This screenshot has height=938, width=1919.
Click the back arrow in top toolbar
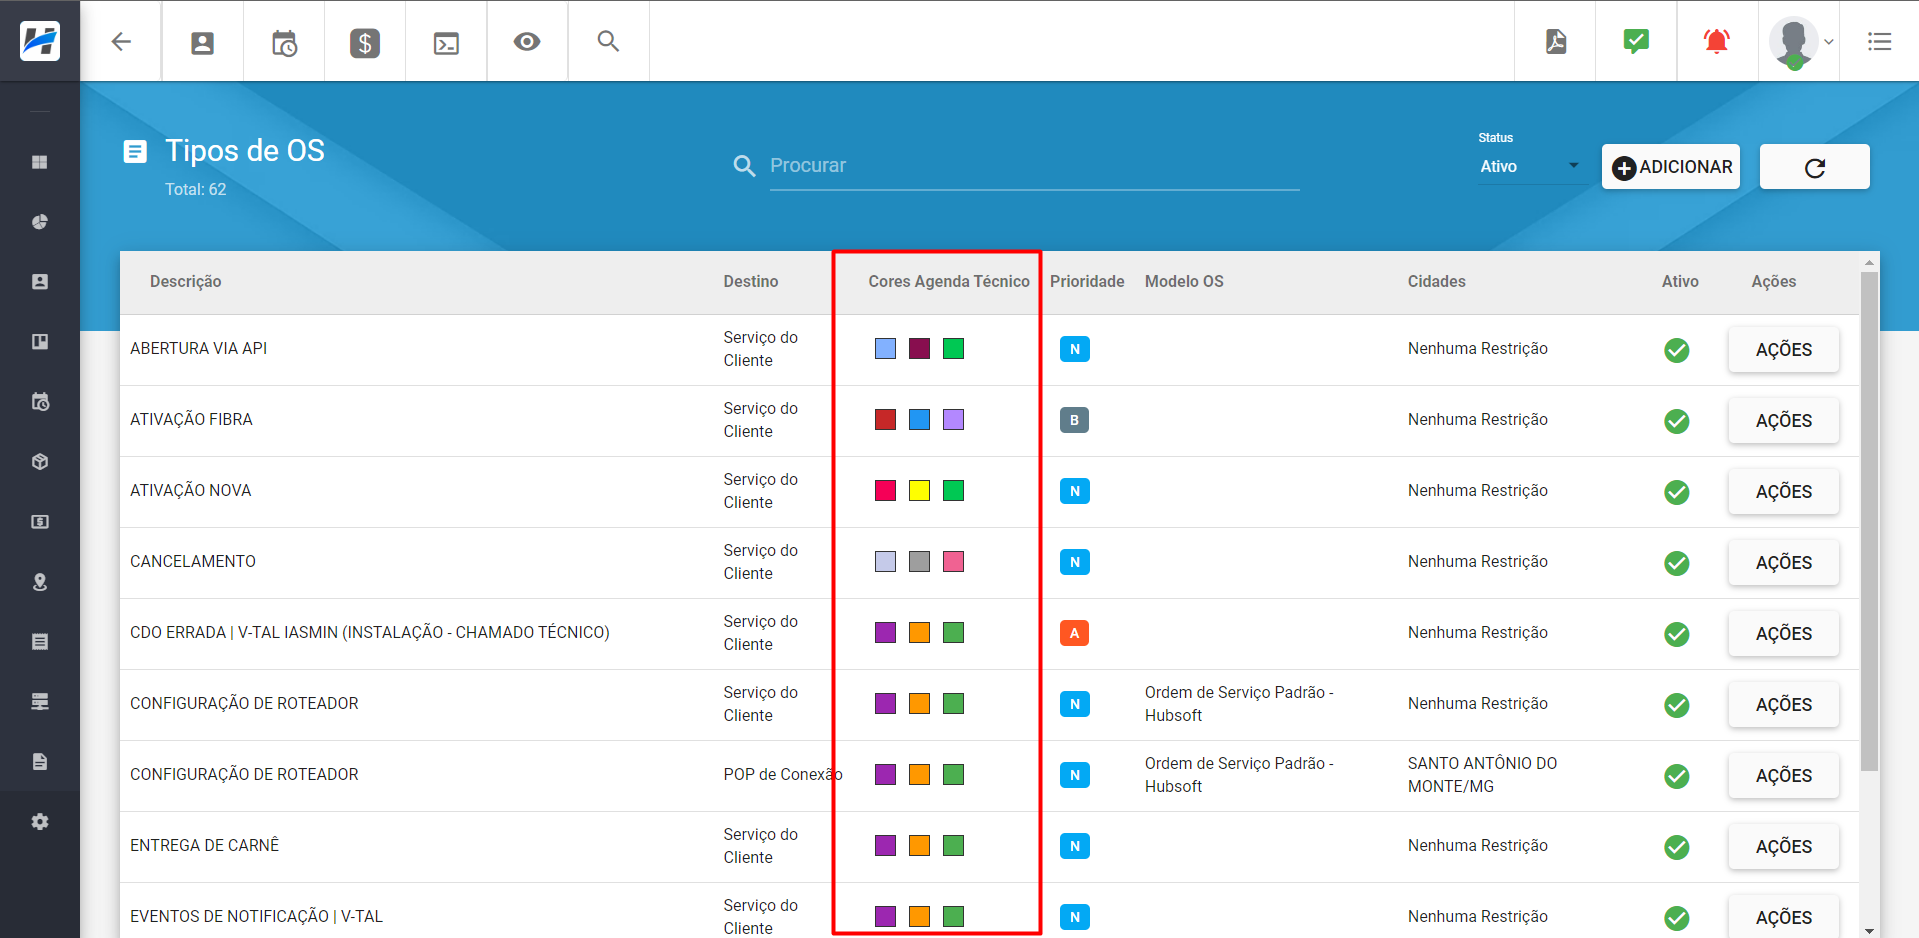121,41
